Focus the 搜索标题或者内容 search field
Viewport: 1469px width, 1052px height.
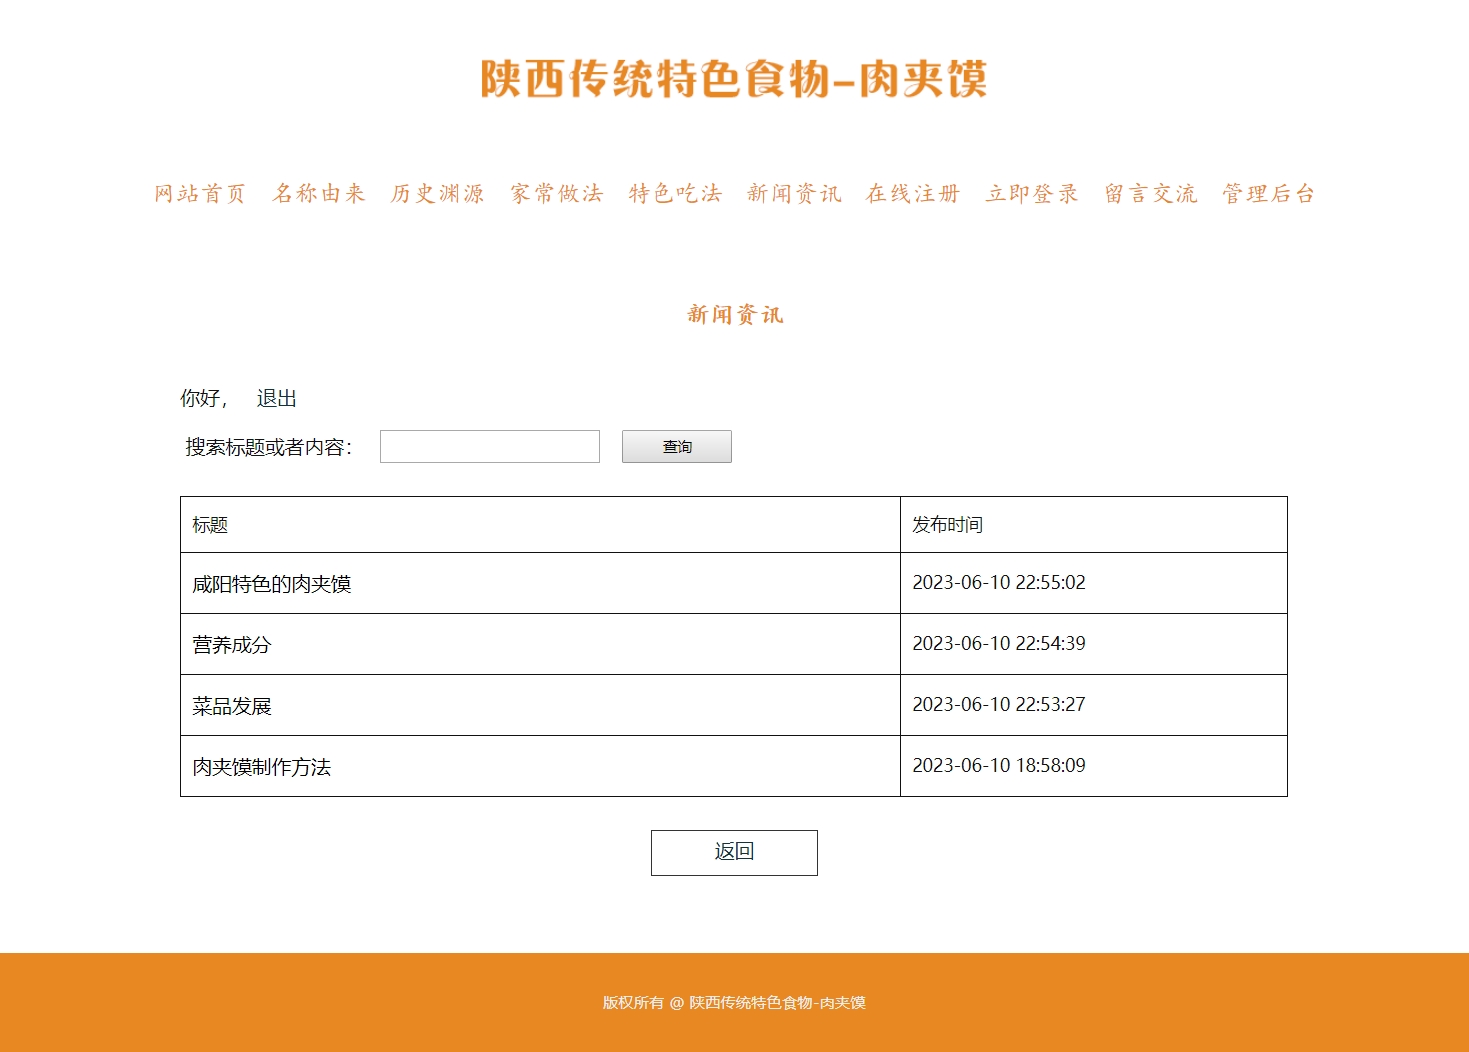point(490,447)
